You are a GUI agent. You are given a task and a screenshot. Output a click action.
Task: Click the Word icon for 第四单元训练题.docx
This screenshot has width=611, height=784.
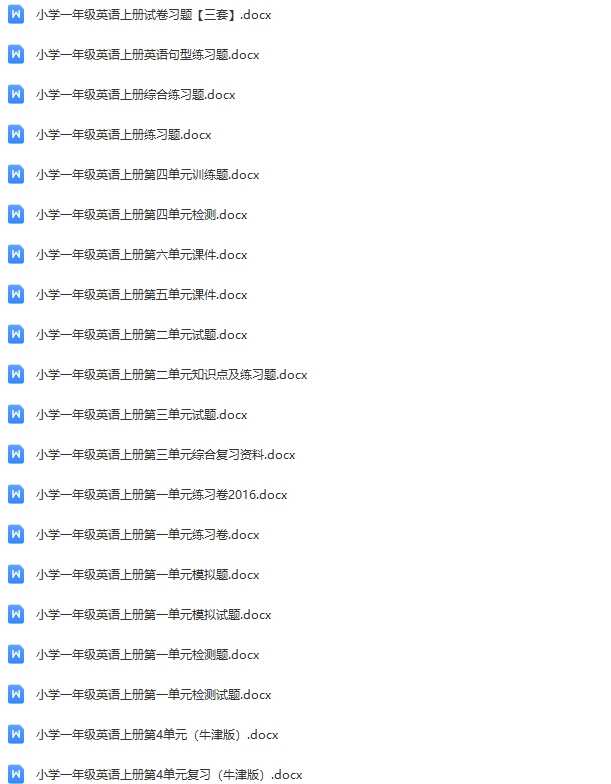[16, 174]
